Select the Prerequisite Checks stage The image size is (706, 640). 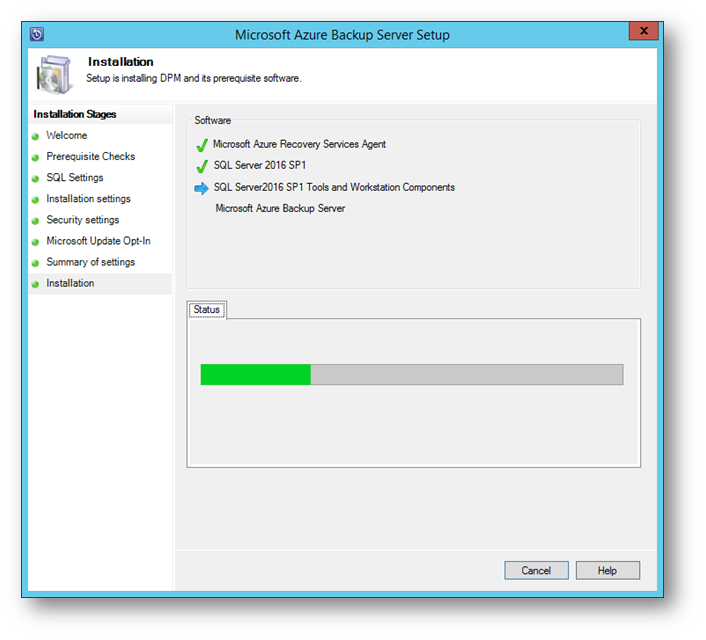pos(91,156)
